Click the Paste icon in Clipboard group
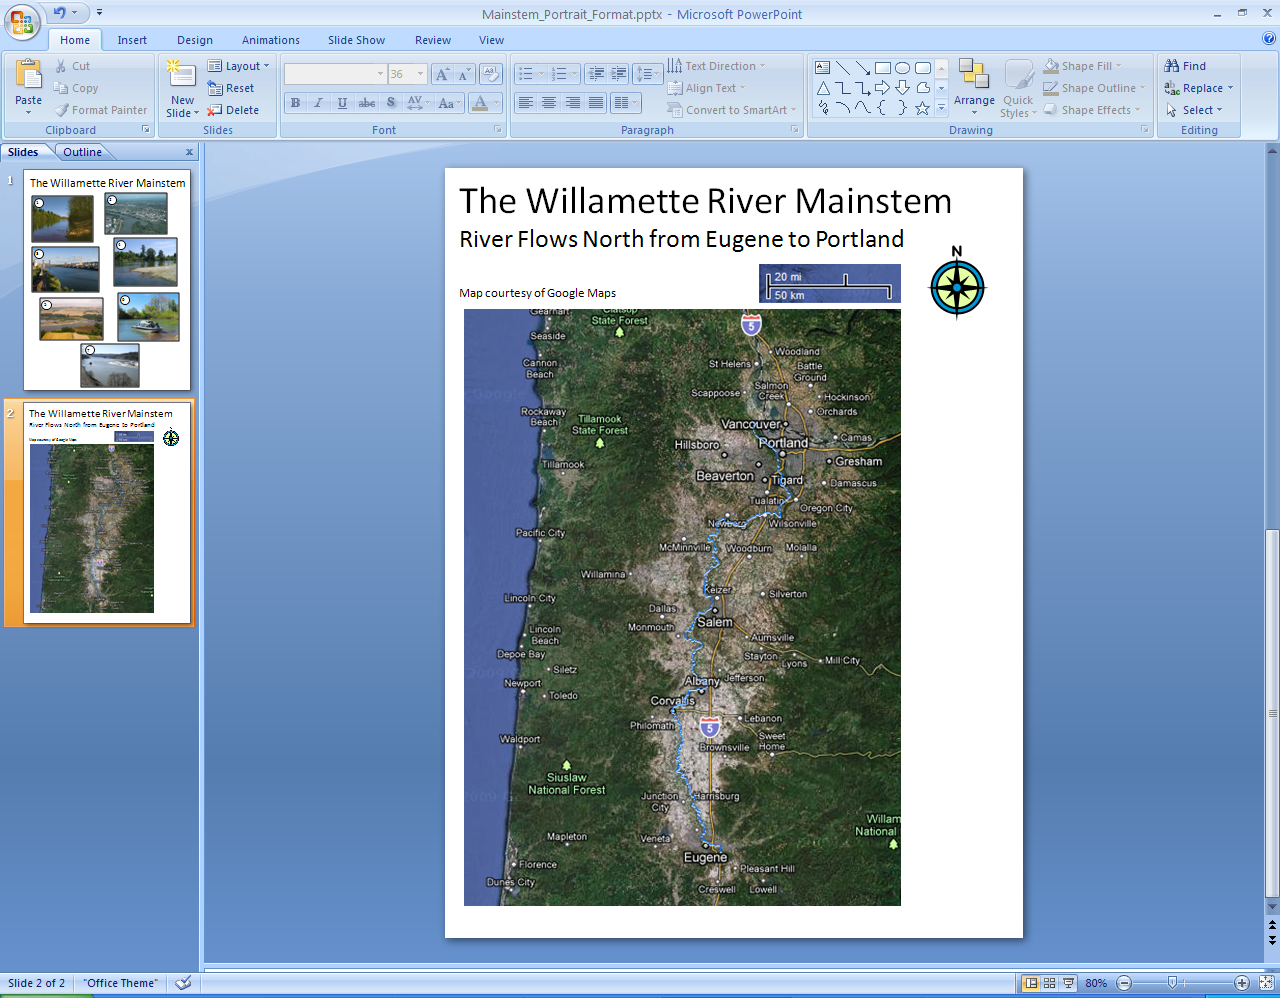Viewport: 1280px width, 998px height. coord(29,75)
